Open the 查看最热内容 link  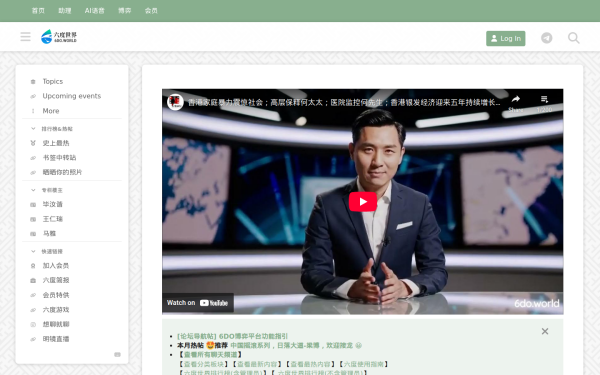coord(310,364)
